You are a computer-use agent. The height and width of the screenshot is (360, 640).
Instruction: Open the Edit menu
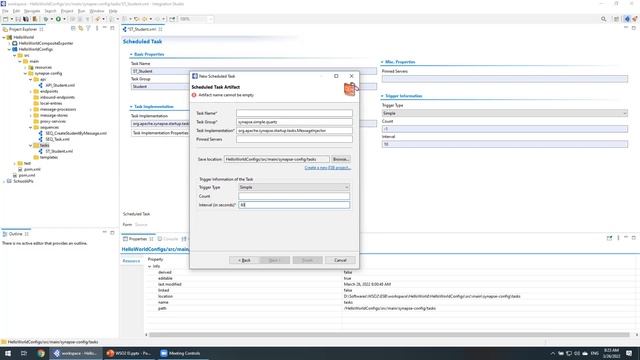pyautogui.click(x=16, y=11)
